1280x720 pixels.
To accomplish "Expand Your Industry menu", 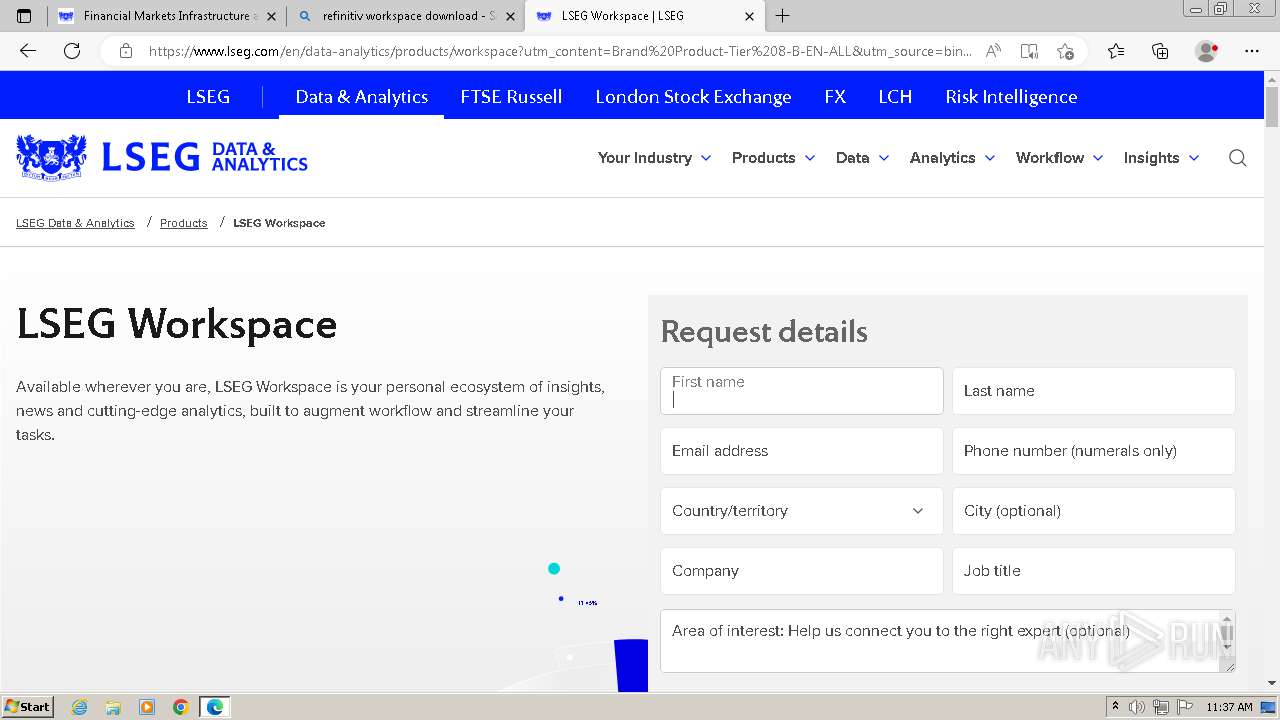I will pos(654,158).
